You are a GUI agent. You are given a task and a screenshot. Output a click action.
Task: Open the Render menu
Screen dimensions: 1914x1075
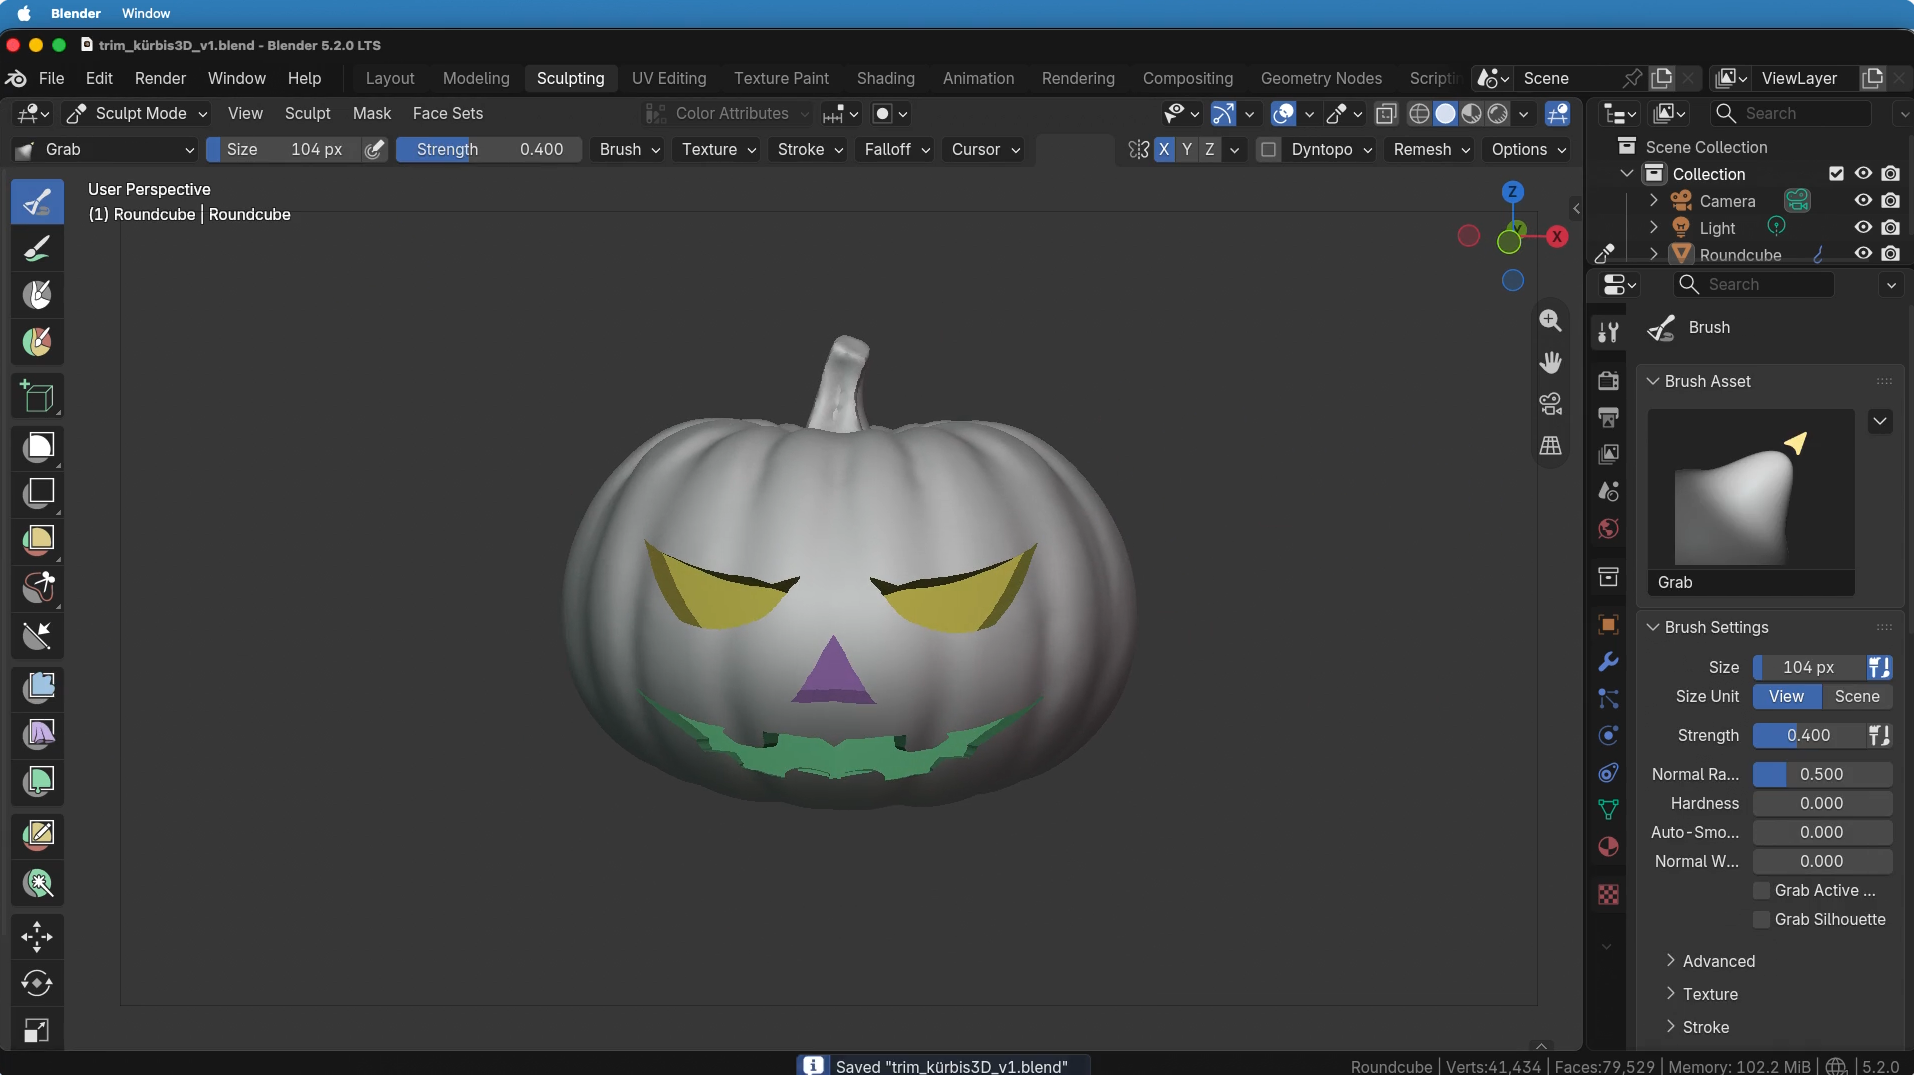tap(160, 78)
